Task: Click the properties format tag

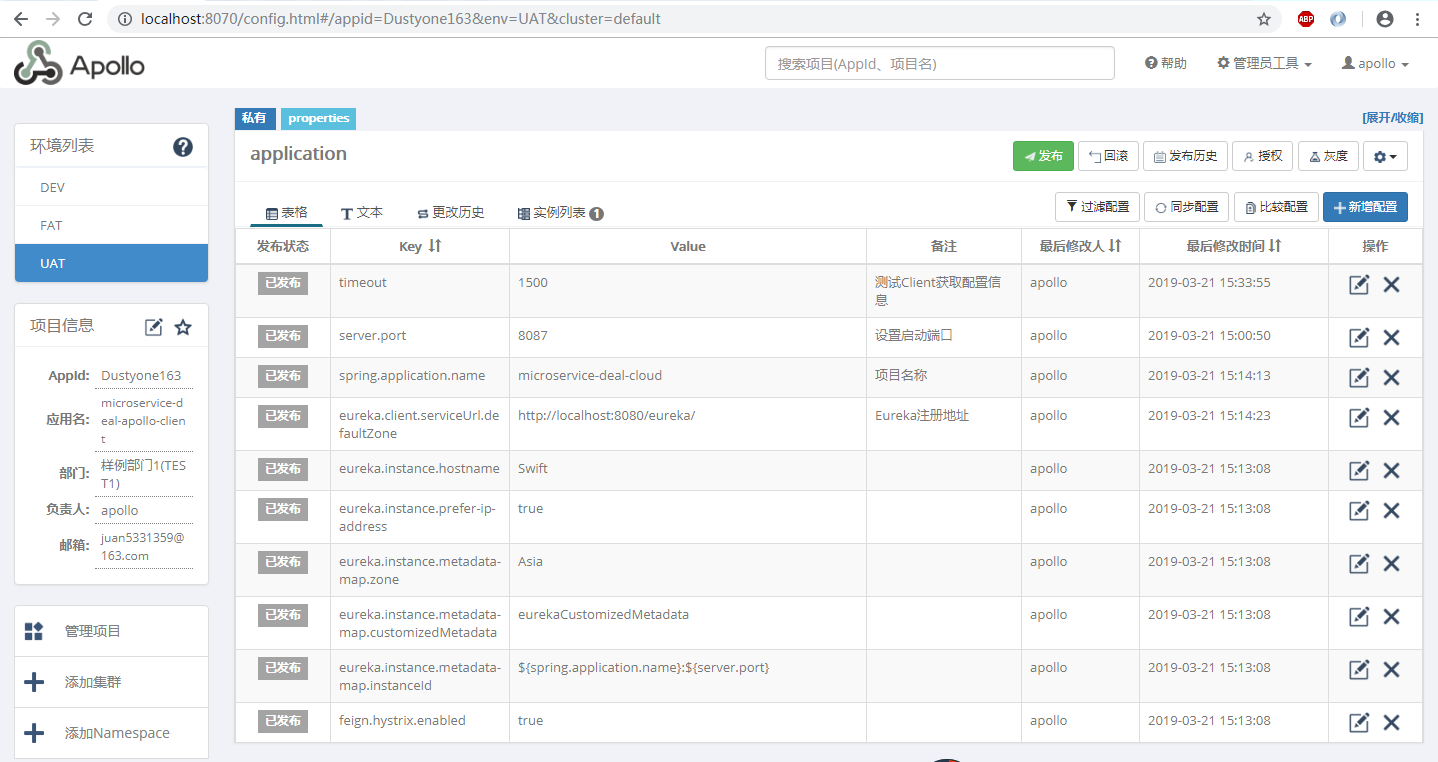Action: pos(319,118)
